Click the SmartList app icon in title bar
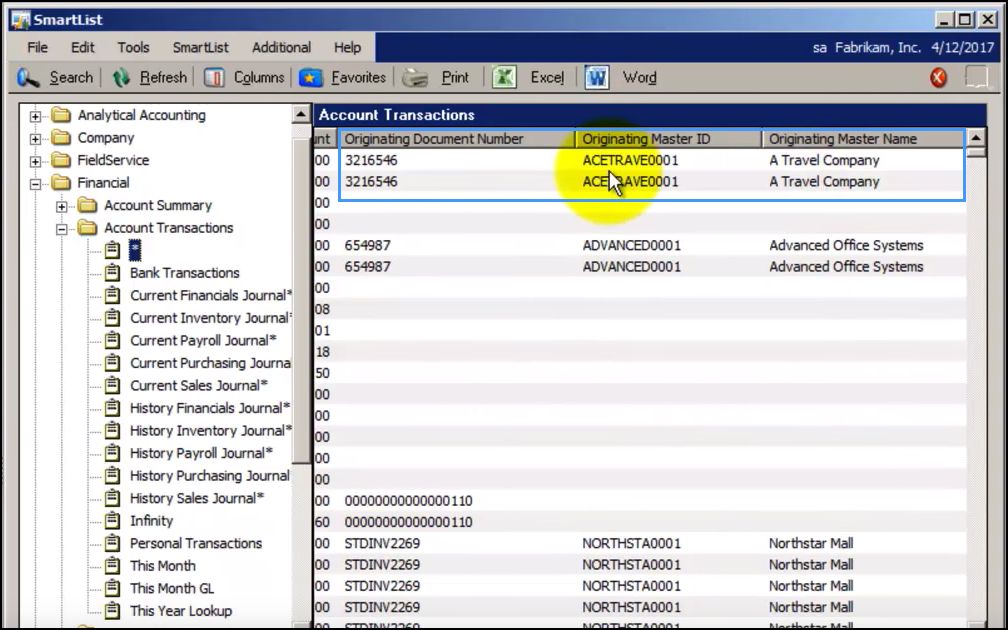1008x630 pixels. click(21, 20)
